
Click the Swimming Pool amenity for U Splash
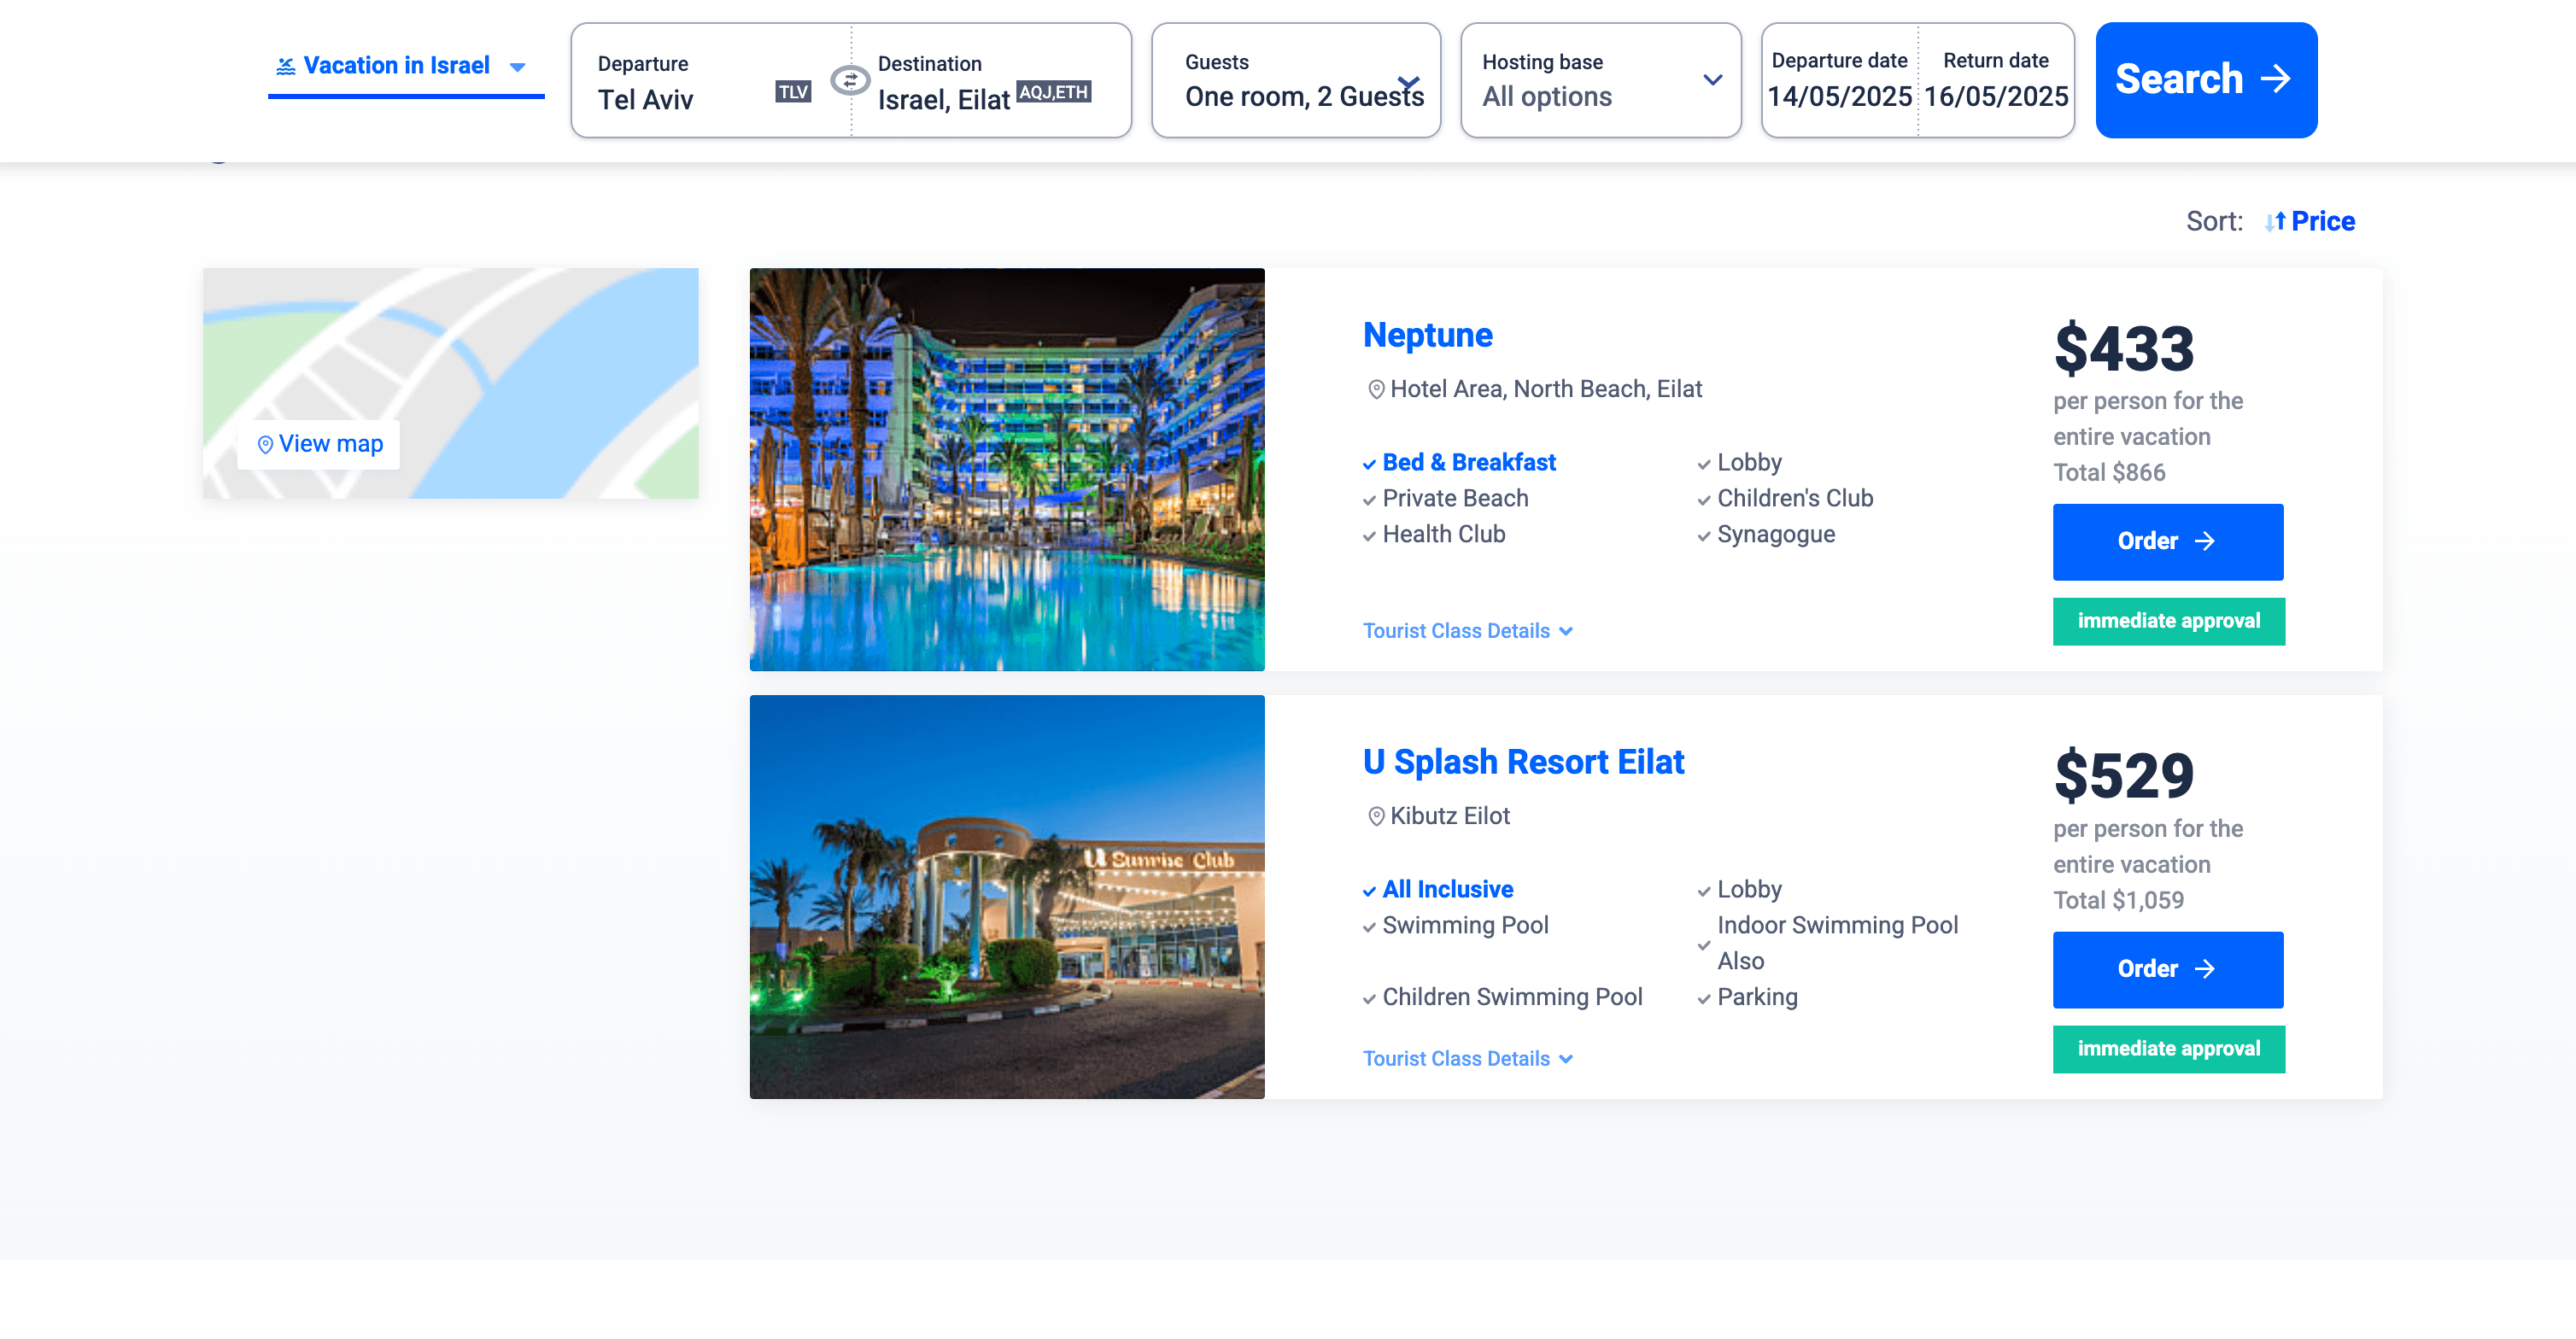coord(1465,926)
